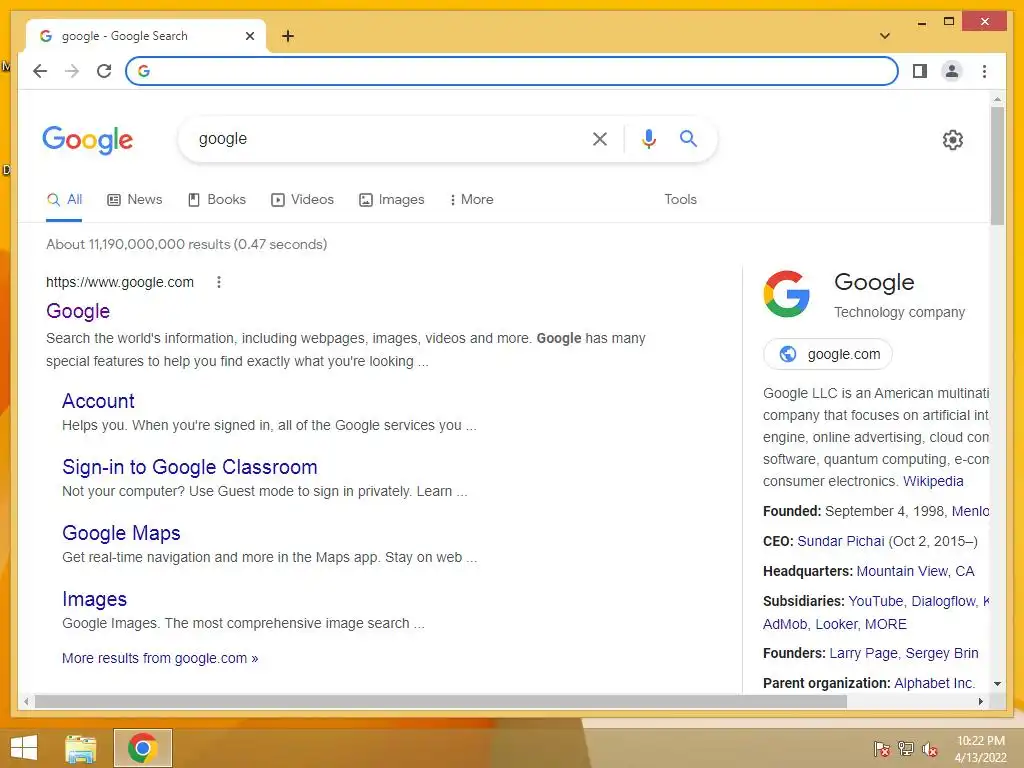The image size is (1024, 768).
Task: Click the Menlo link in Founded row
Action: pyautogui.click(x=970, y=511)
